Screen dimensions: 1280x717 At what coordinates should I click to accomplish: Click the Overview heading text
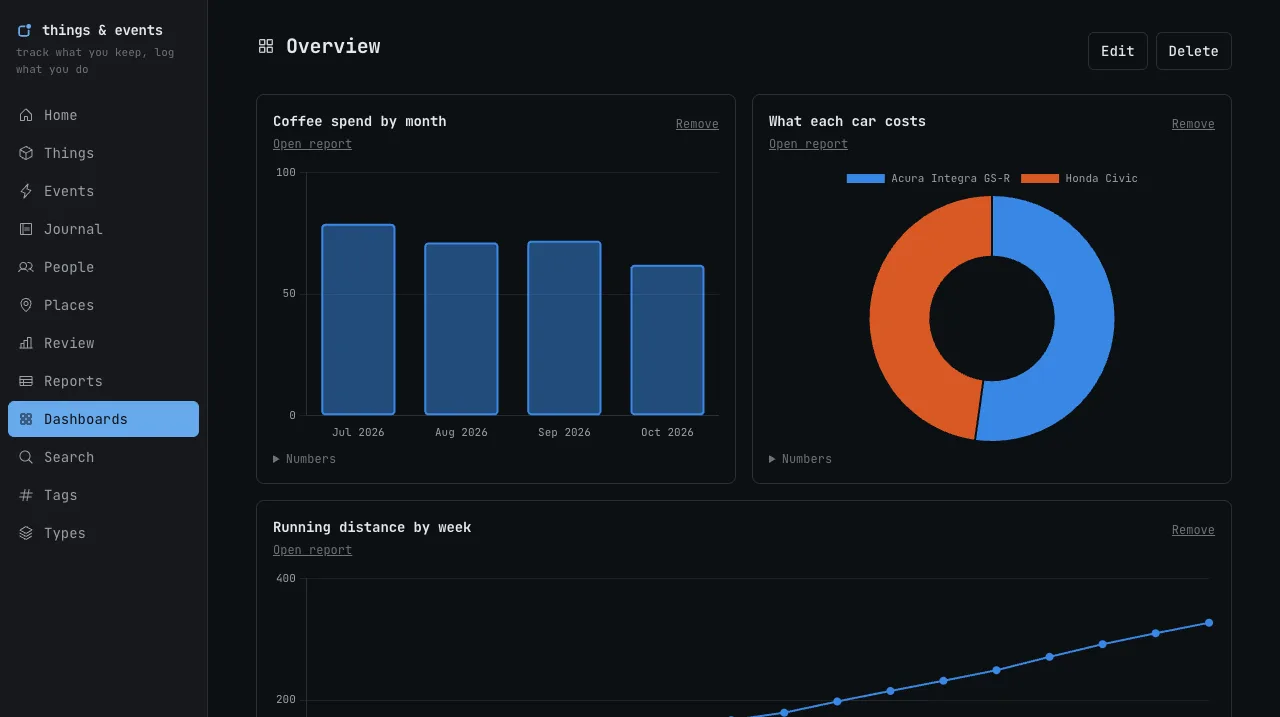point(333,46)
